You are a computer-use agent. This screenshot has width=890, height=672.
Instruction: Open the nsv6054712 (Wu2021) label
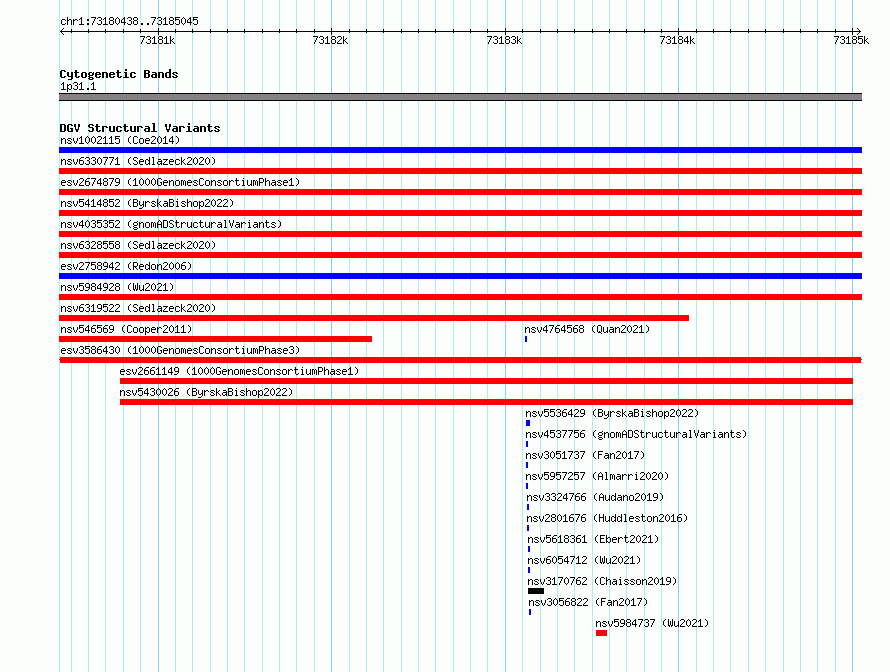click(x=584, y=560)
